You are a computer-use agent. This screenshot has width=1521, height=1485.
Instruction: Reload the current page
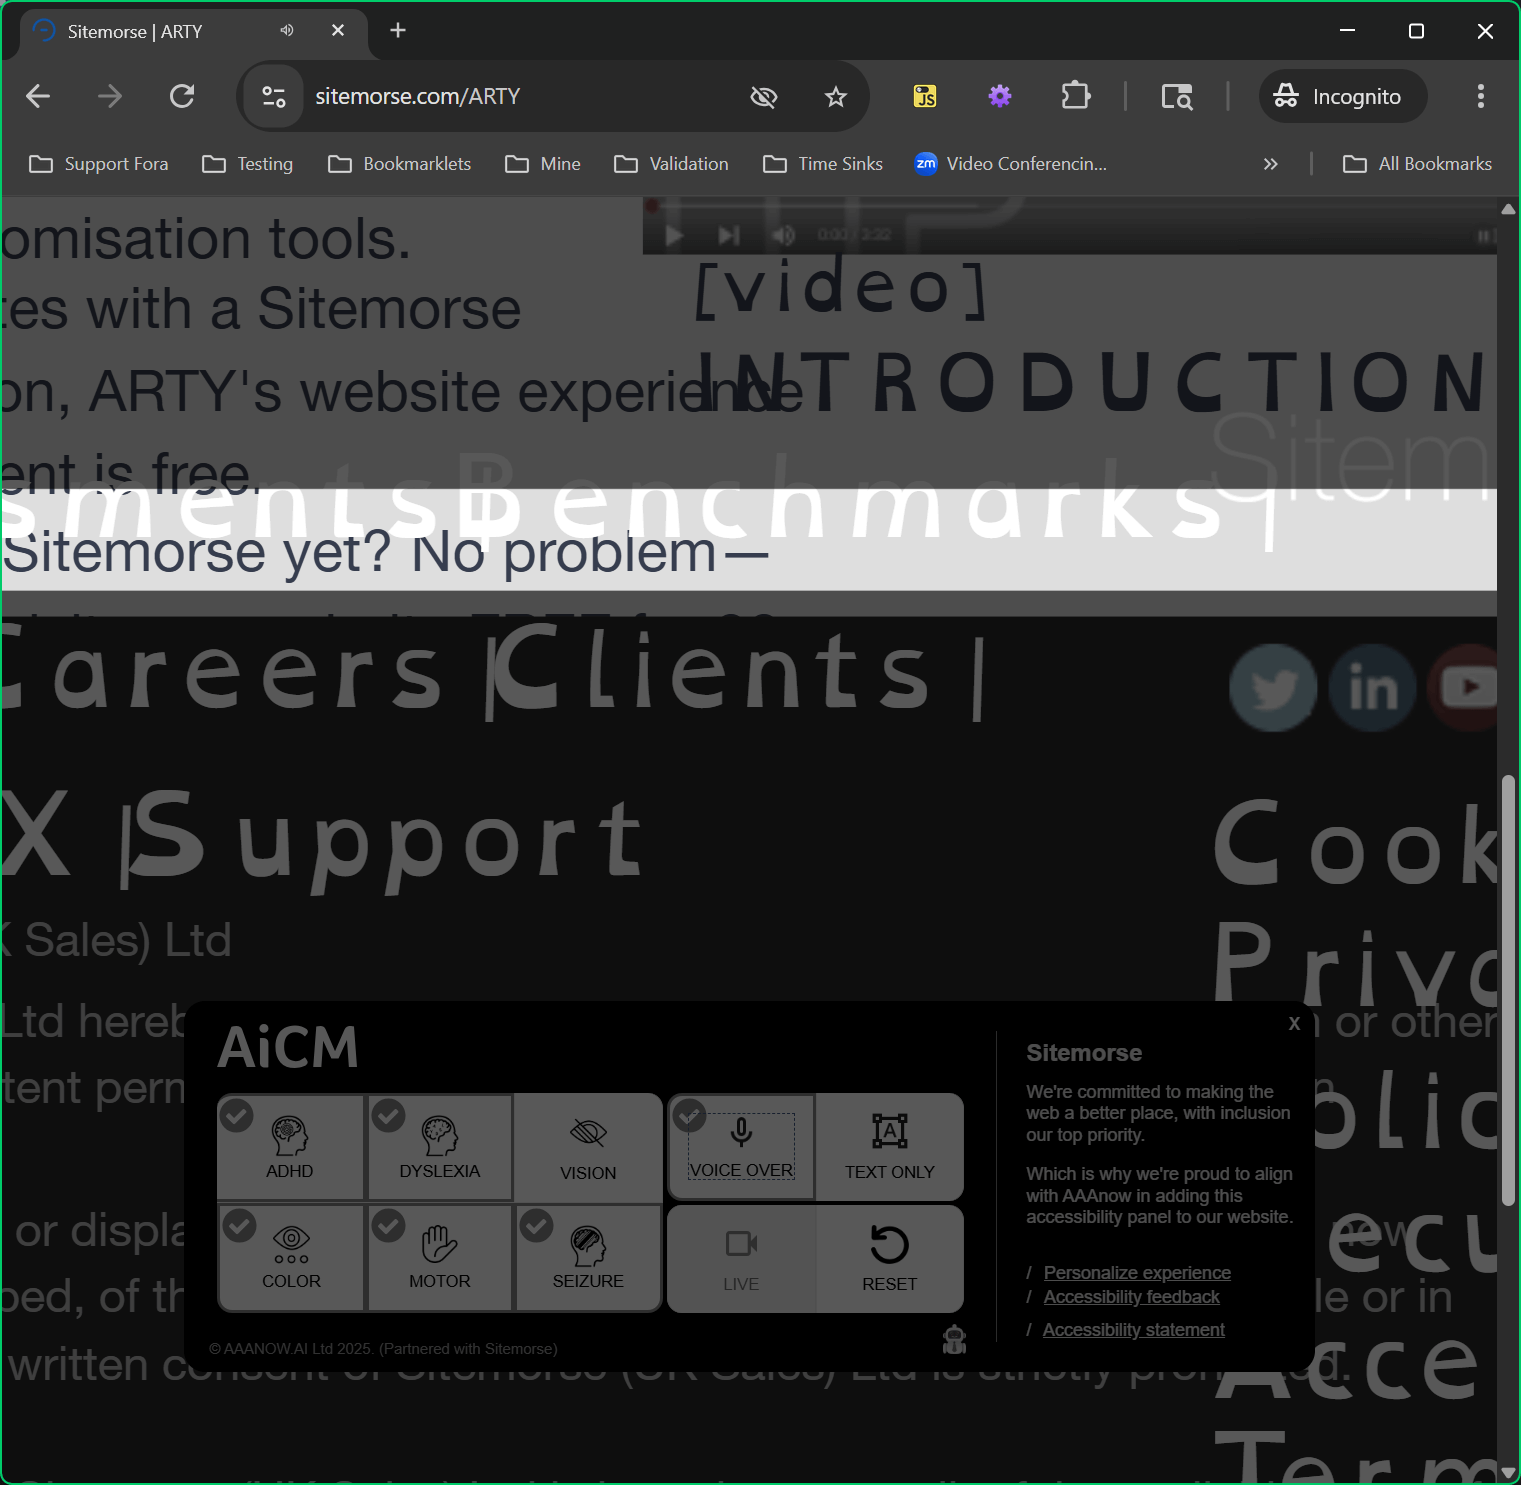click(x=182, y=96)
